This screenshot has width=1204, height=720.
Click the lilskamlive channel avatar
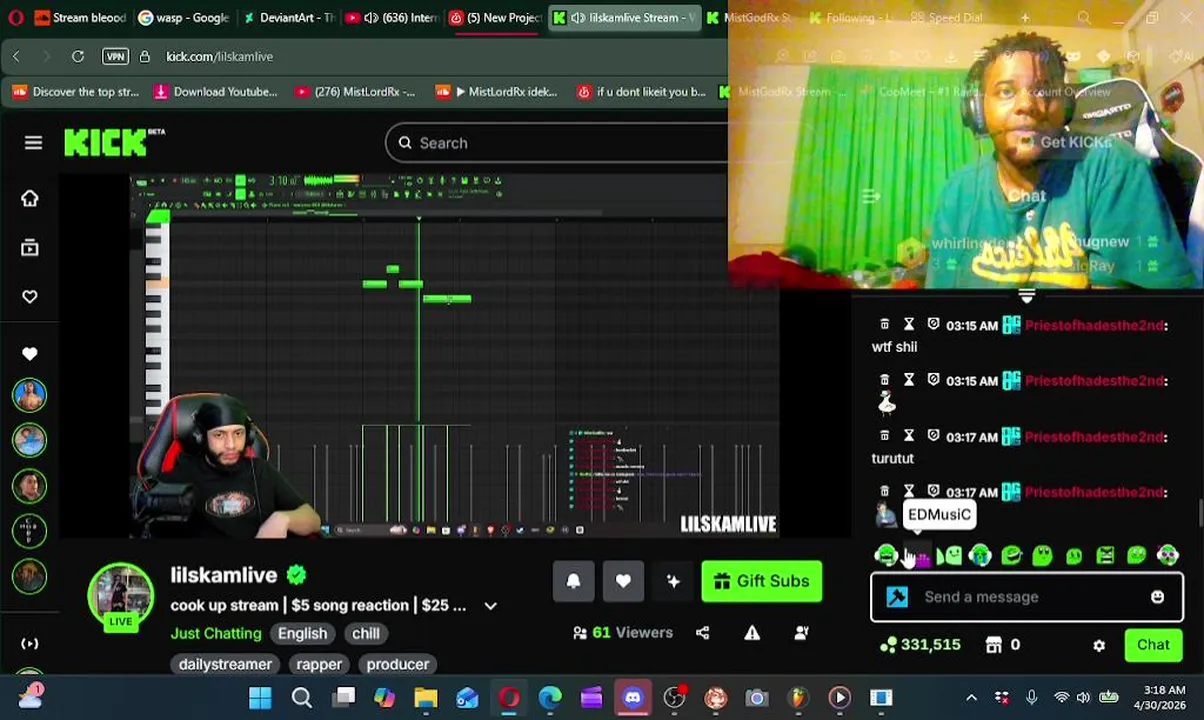coord(120,596)
